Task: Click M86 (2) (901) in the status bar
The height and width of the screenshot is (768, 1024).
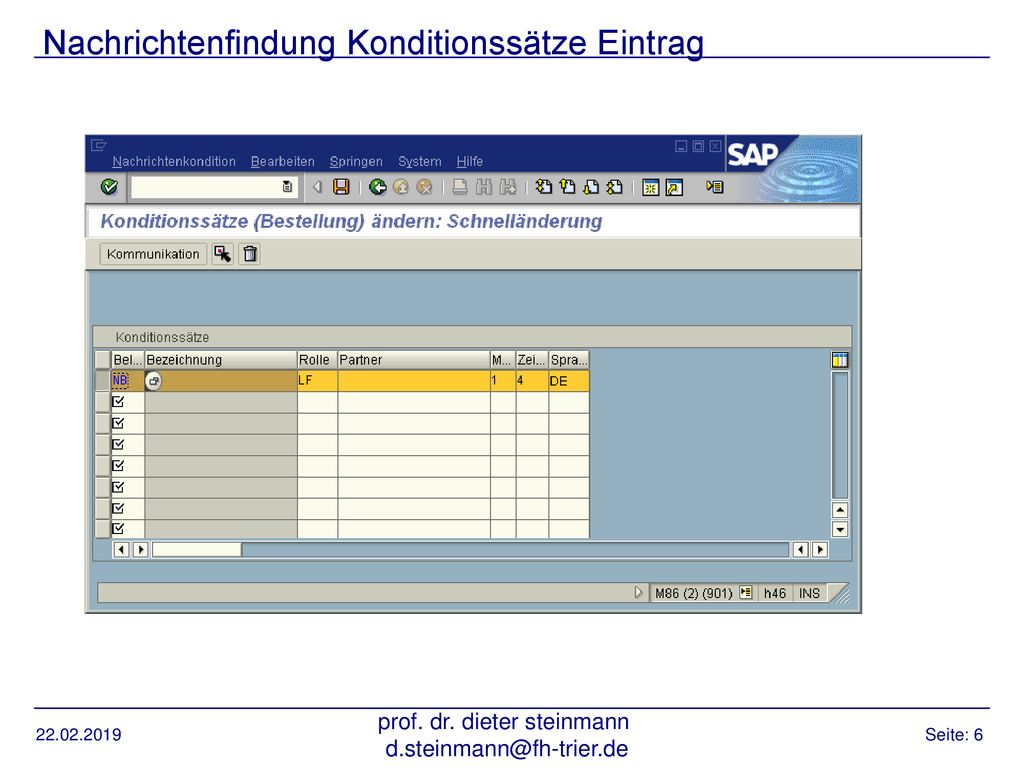Action: tap(694, 593)
